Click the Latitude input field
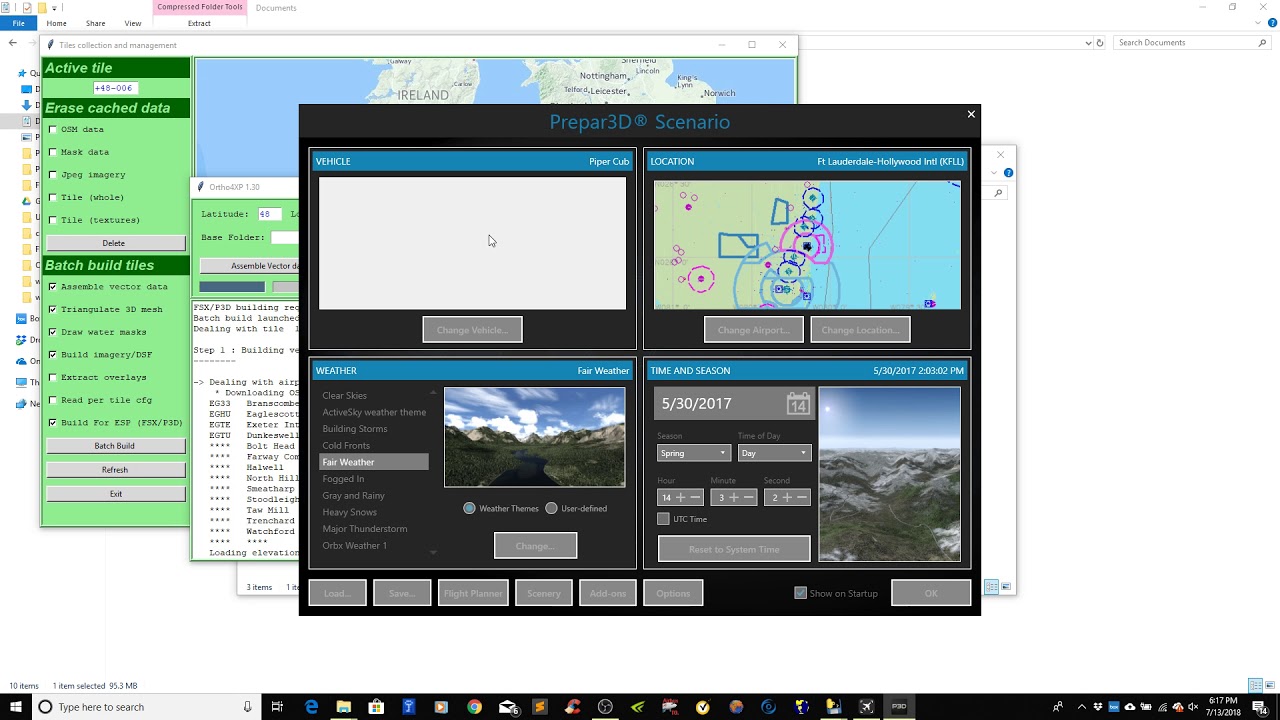Viewport: 1280px width, 720px height. click(270, 214)
